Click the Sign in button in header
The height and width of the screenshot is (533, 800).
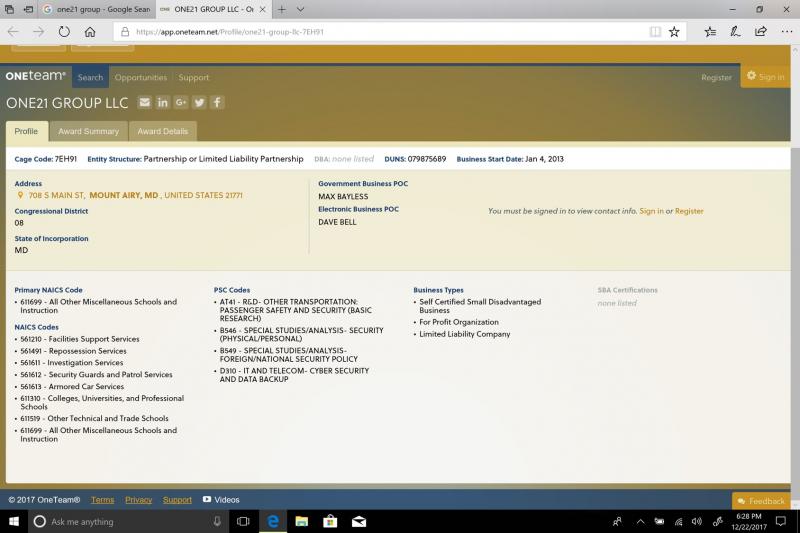pos(766,77)
